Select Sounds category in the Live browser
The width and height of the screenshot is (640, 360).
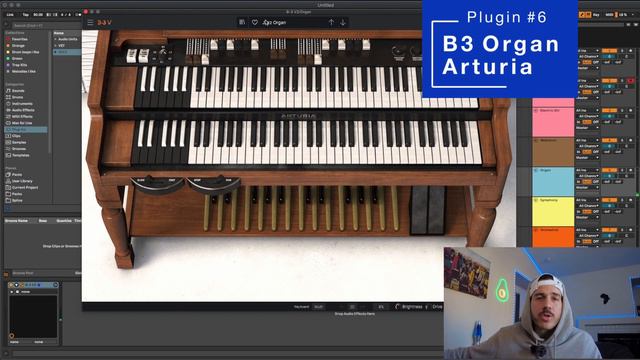click(x=18, y=91)
